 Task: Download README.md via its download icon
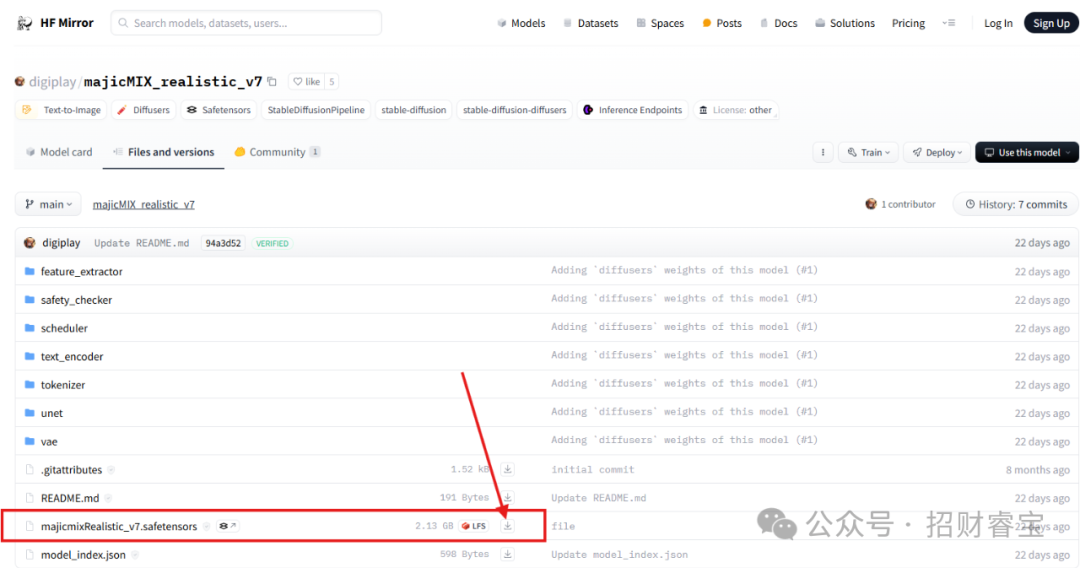pyautogui.click(x=508, y=497)
